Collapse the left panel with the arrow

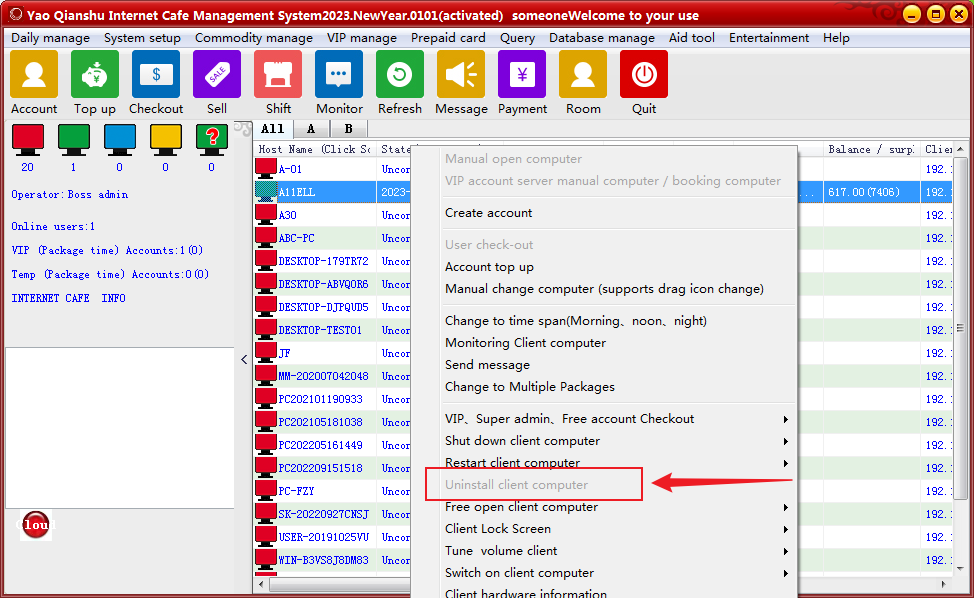tap(244, 359)
